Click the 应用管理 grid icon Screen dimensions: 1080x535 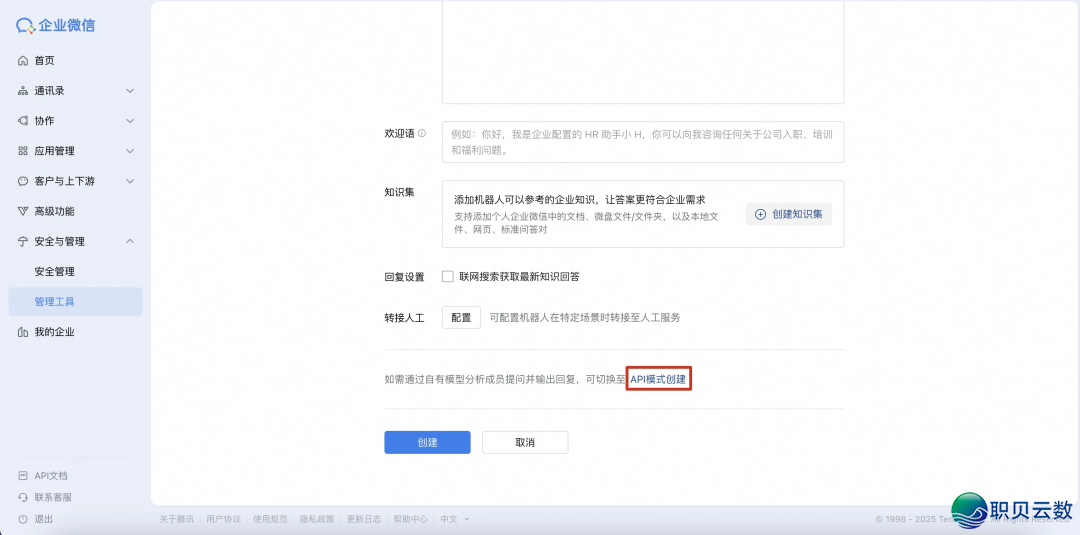coord(23,151)
